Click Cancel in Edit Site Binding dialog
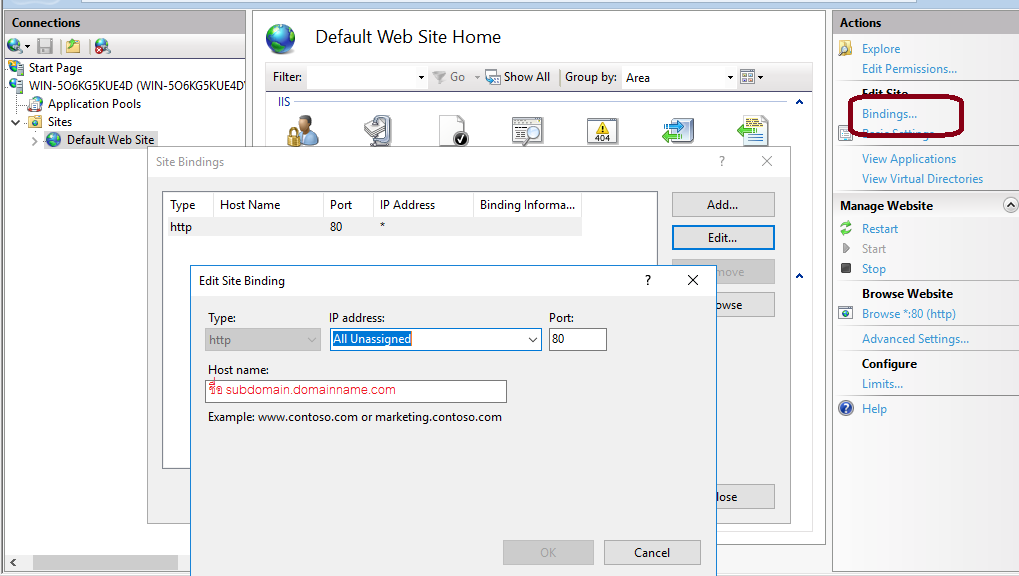Screen dimensions: 1019x576 pos(652,553)
